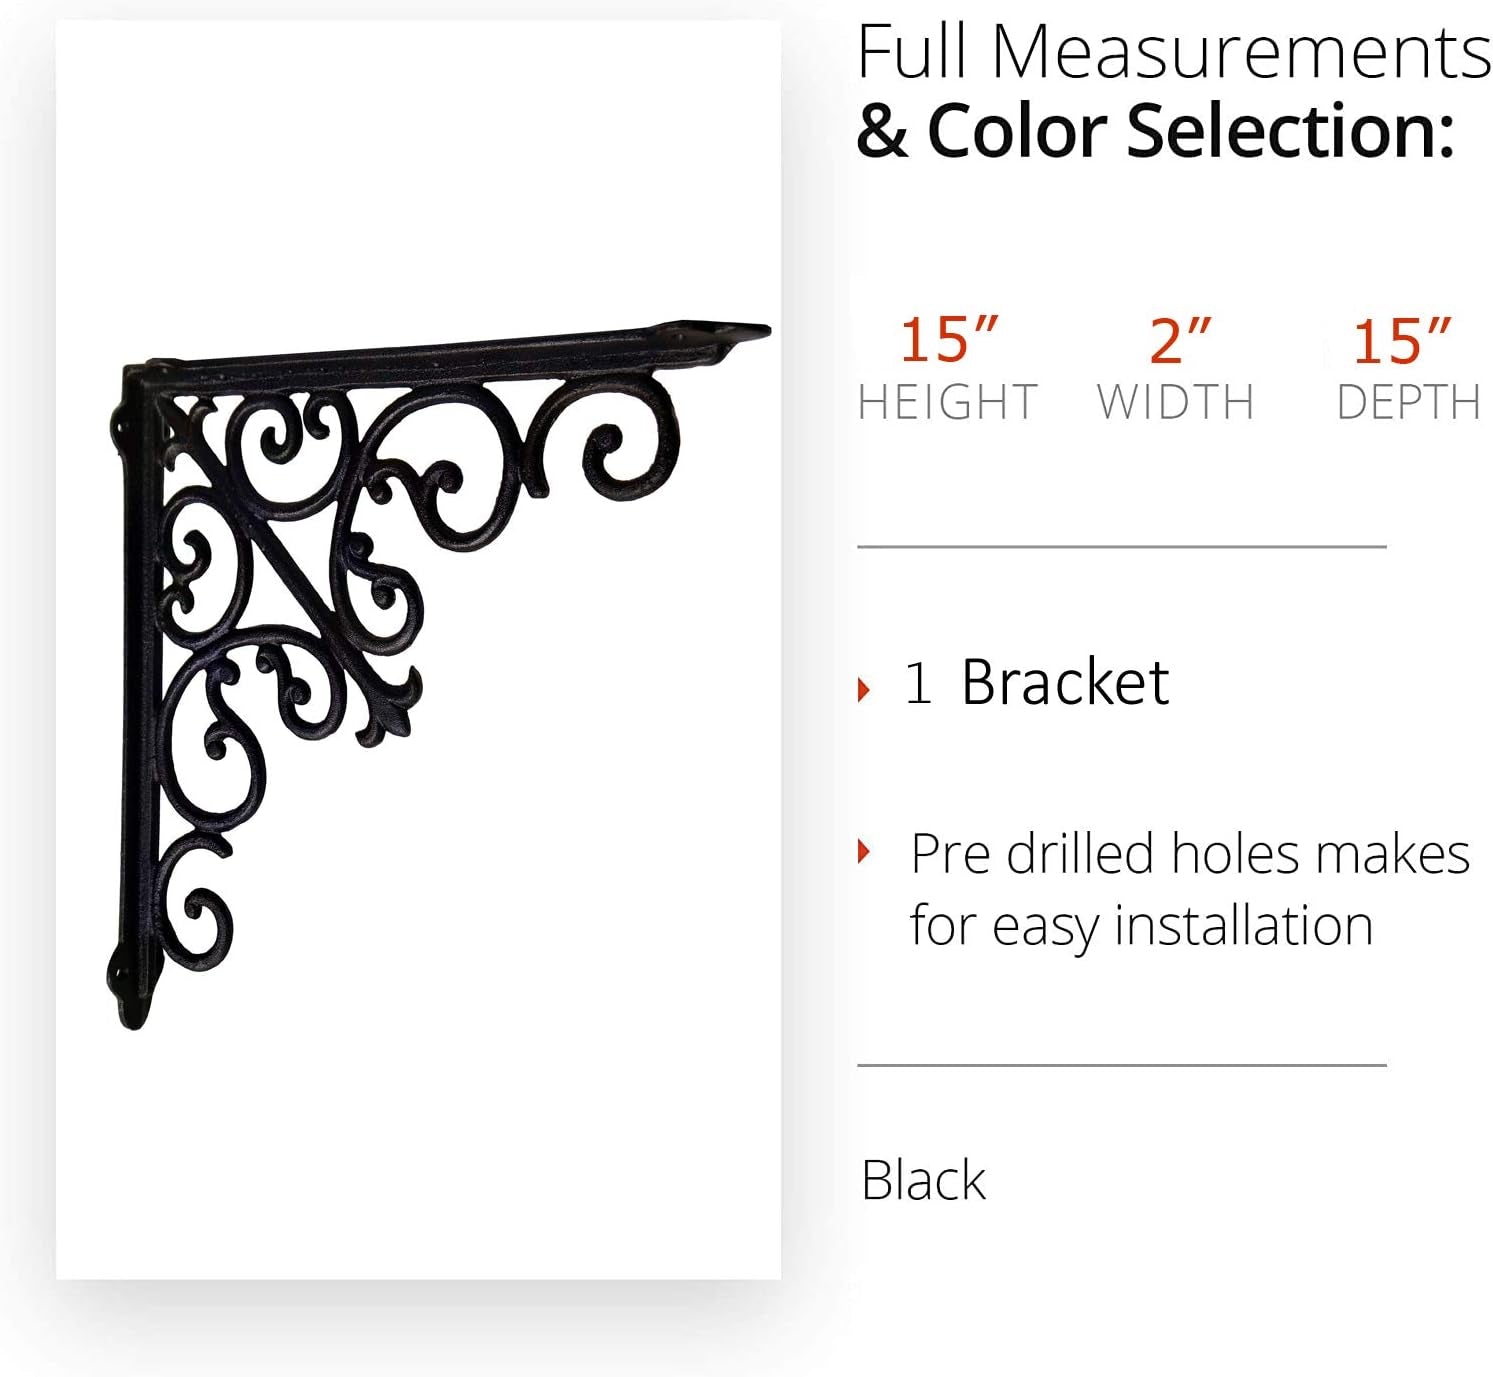1493x1377 pixels.
Task: Click the red 2″ width value
Action: (x=1180, y=340)
